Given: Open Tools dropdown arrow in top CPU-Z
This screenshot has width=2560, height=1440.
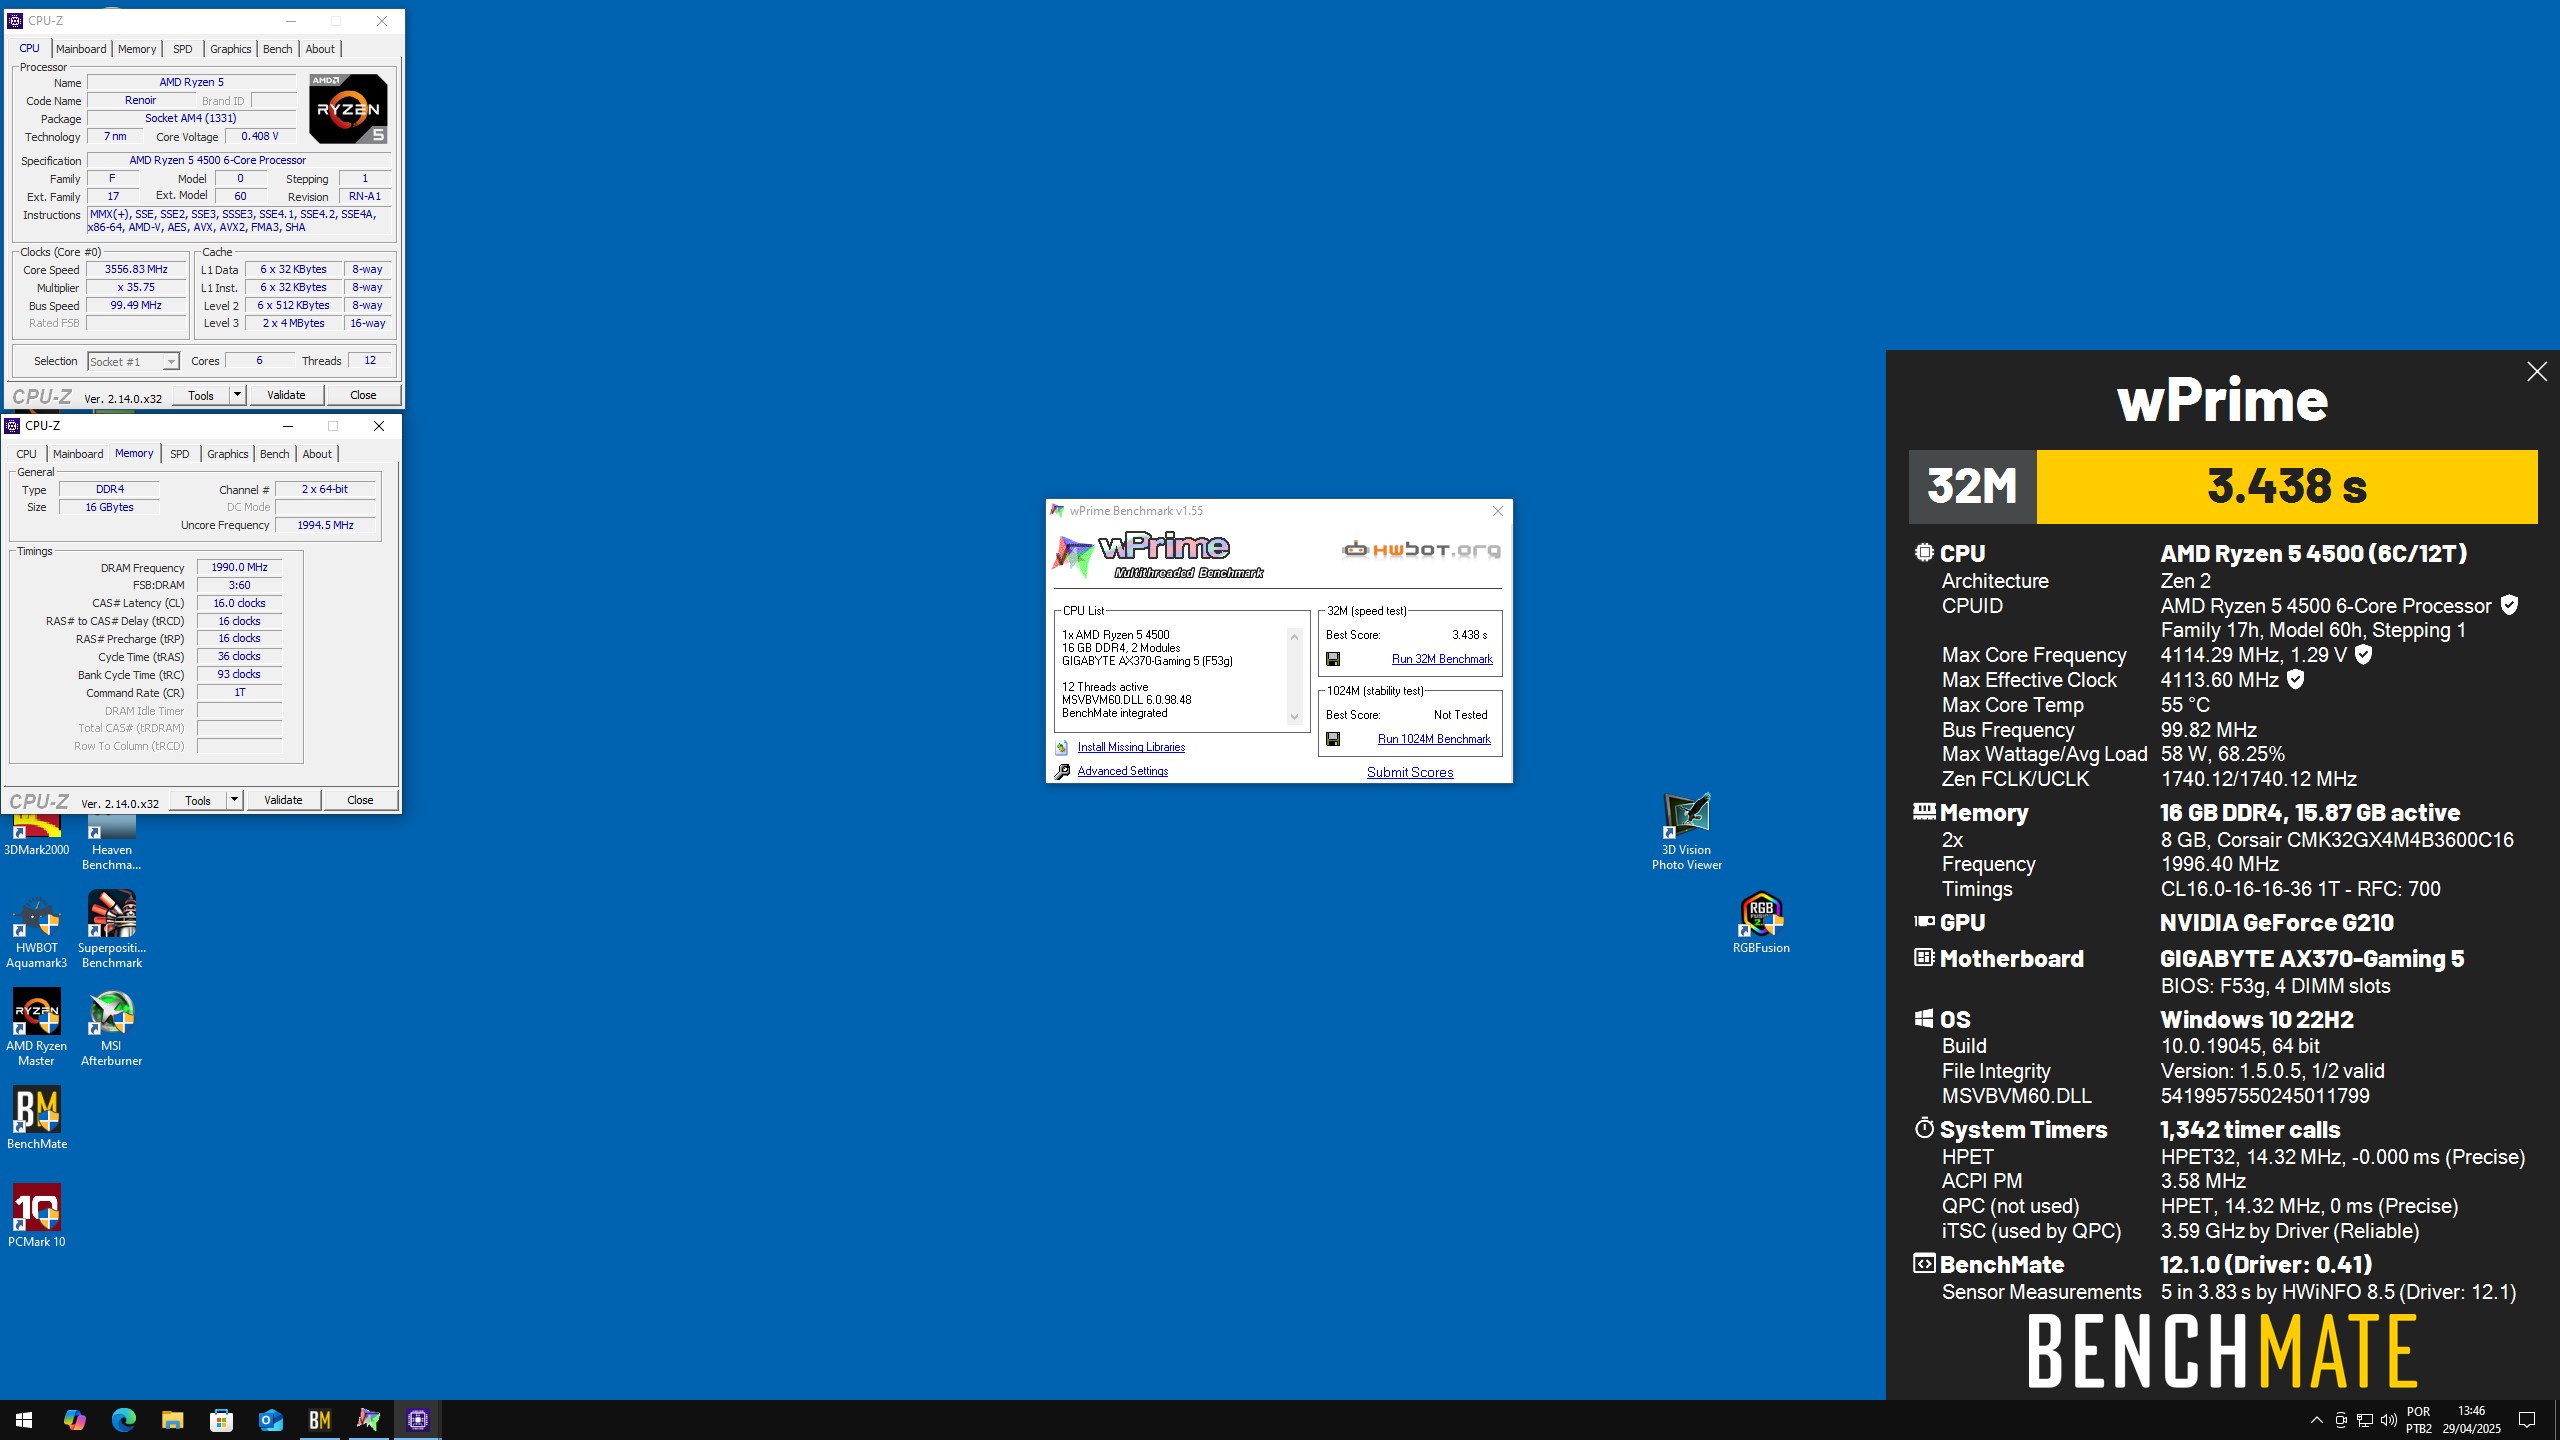Looking at the screenshot, I should point(237,395).
